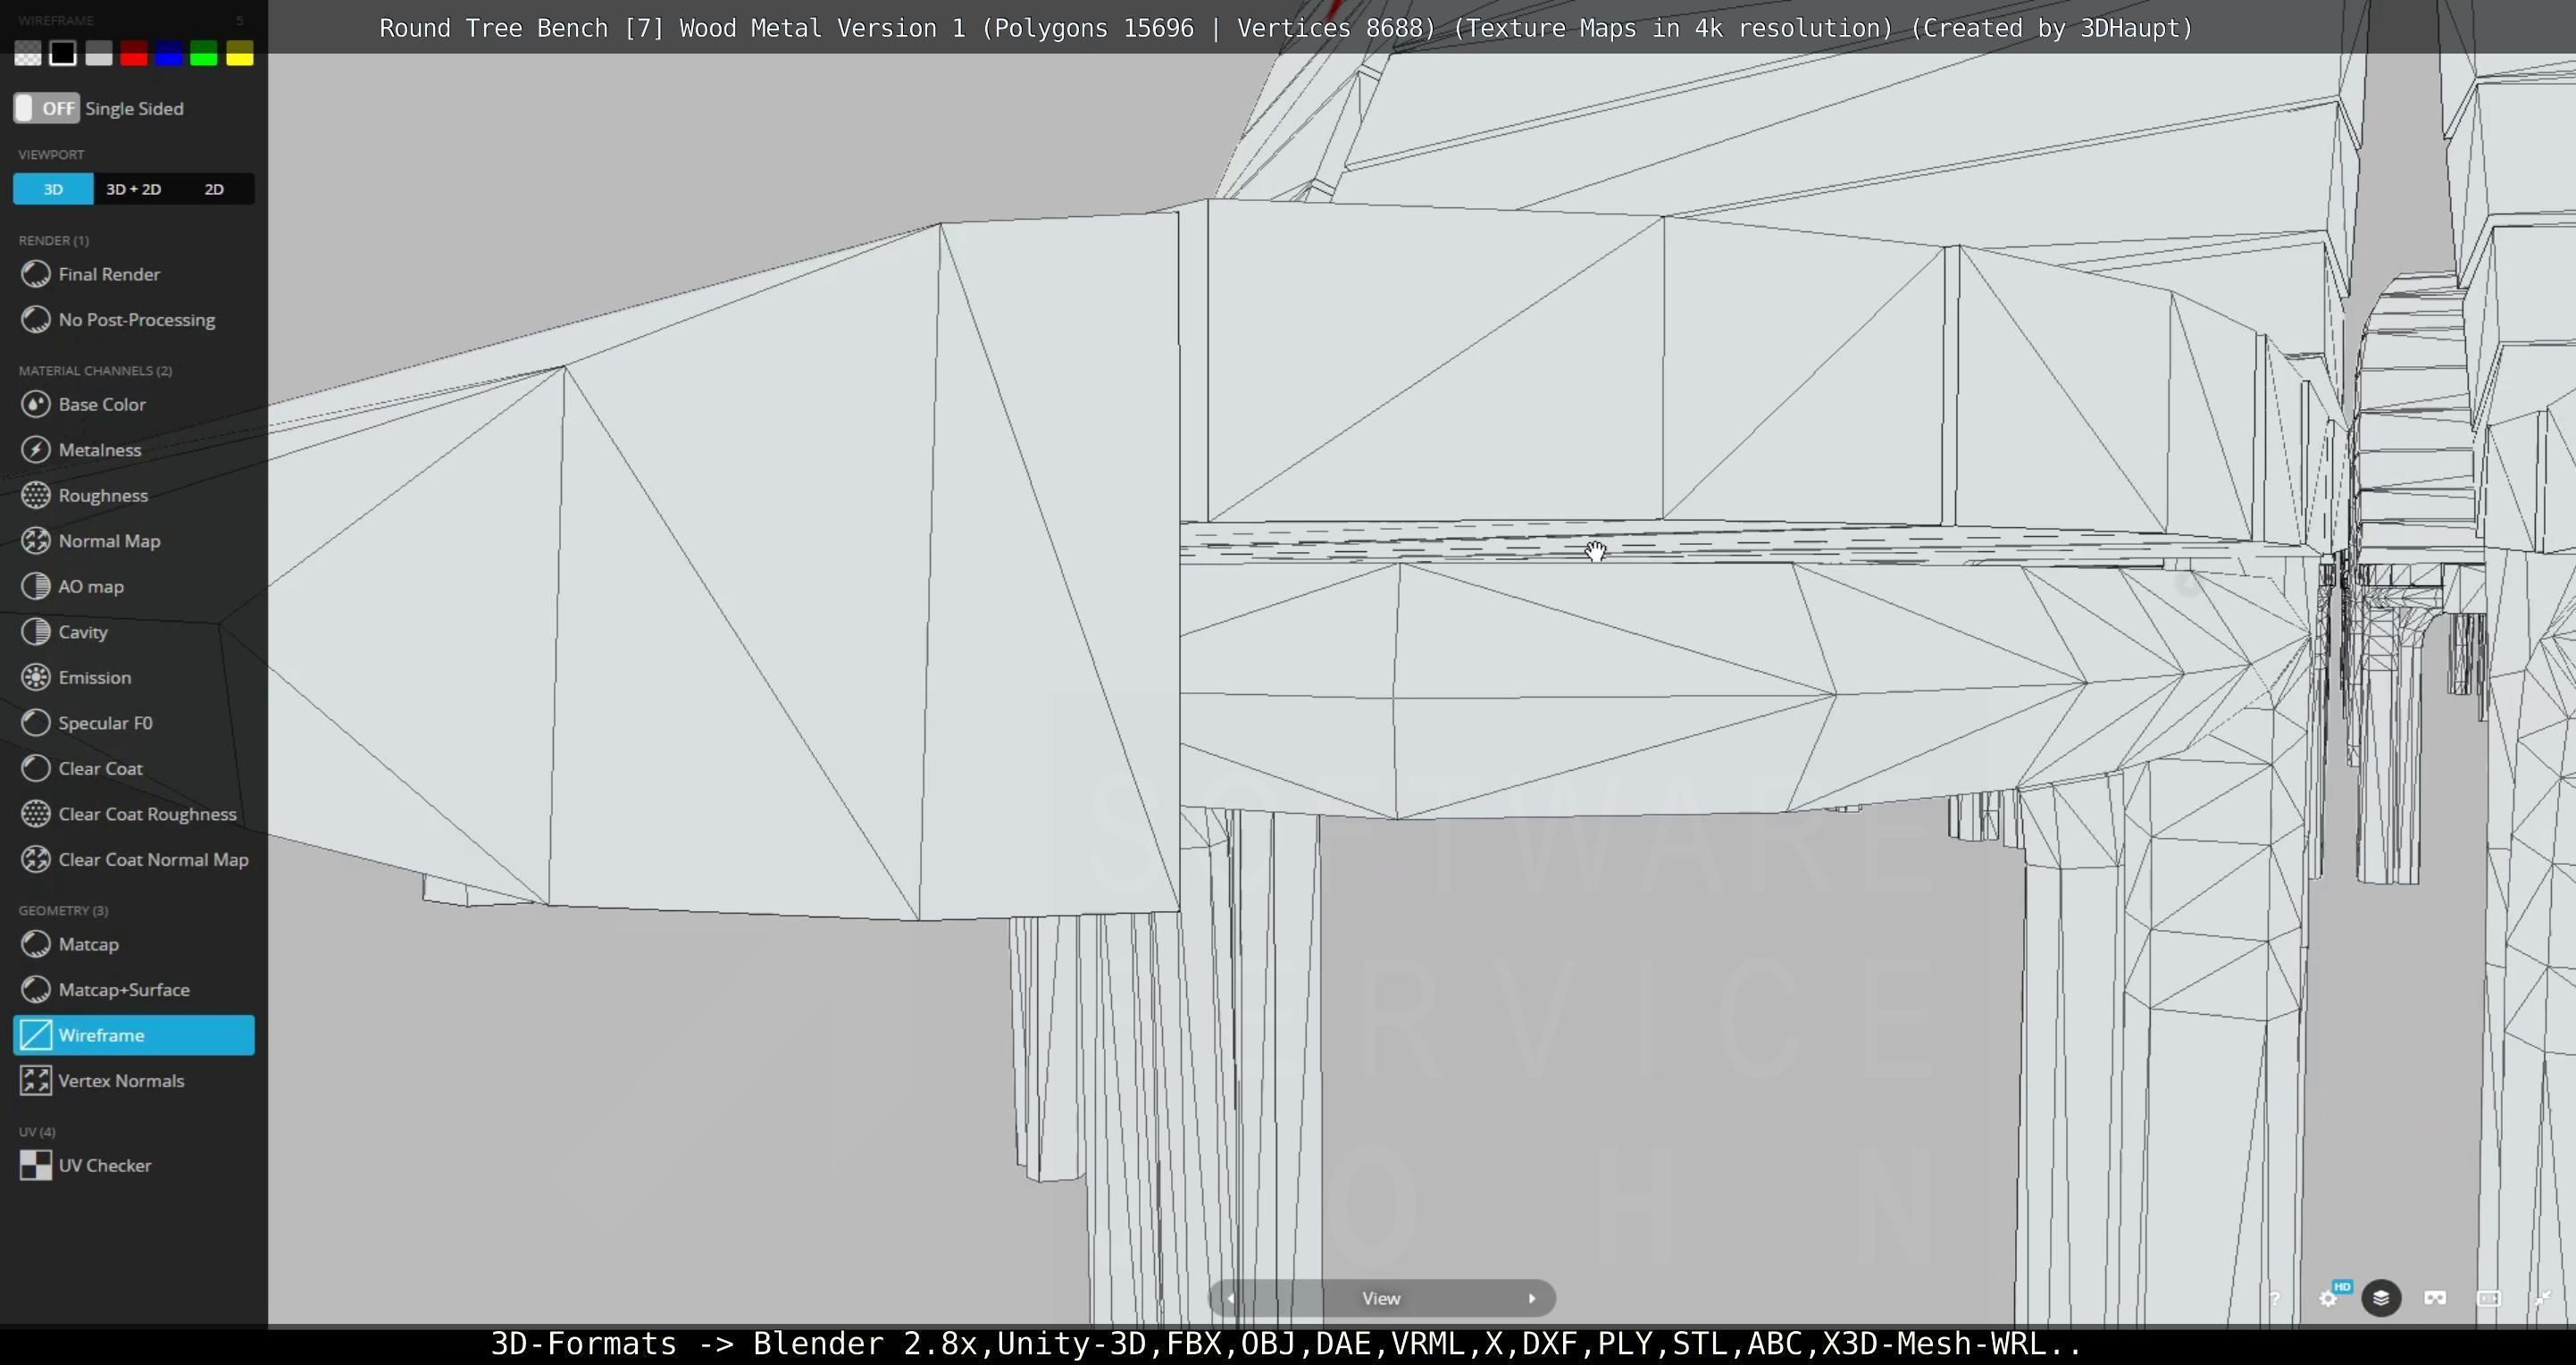
Task: Show the Base Color channel
Action: (x=101, y=404)
